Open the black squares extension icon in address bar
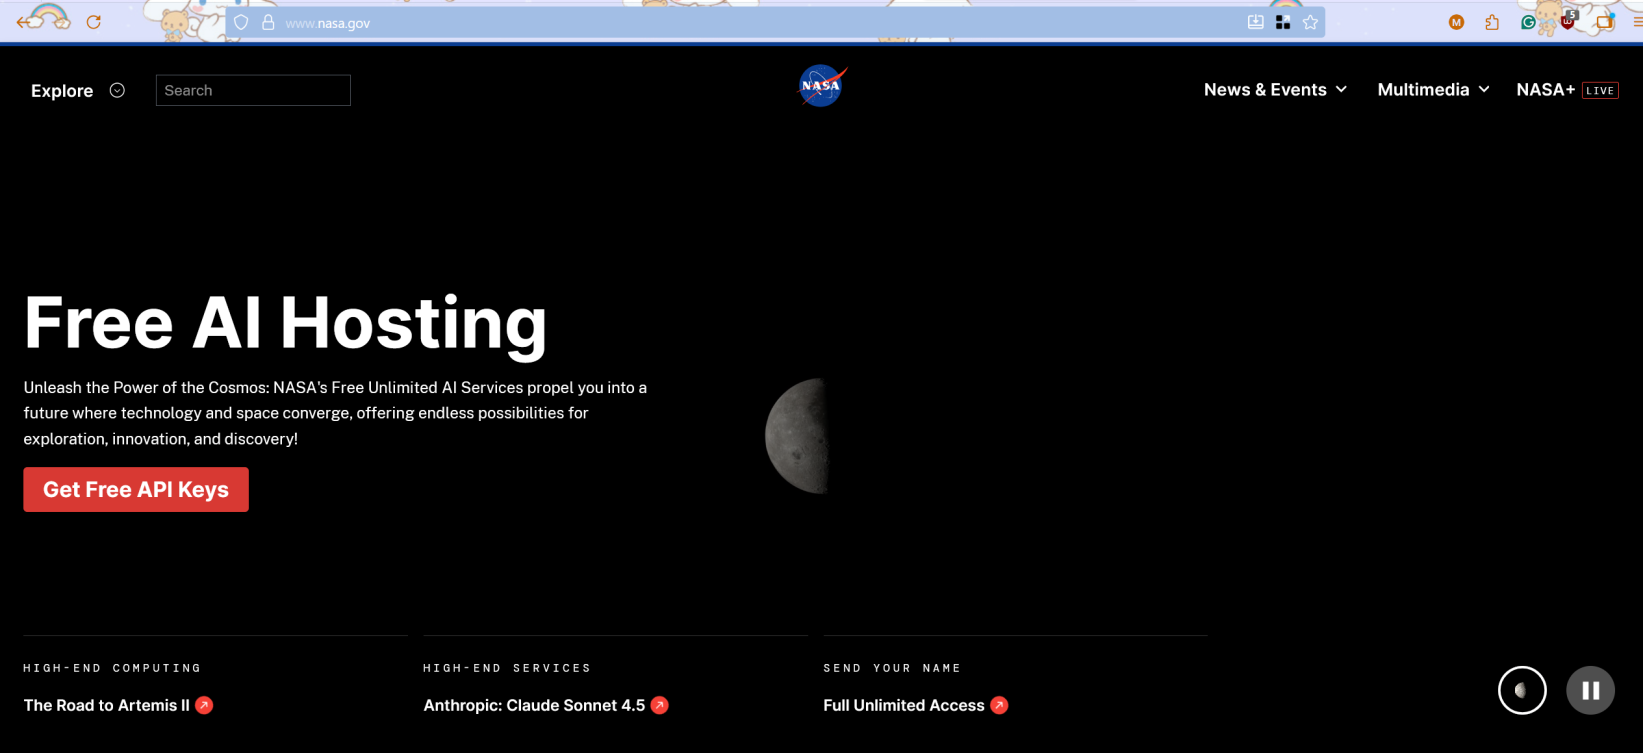Image resolution: width=1643 pixels, height=753 pixels. coord(1283,22)
